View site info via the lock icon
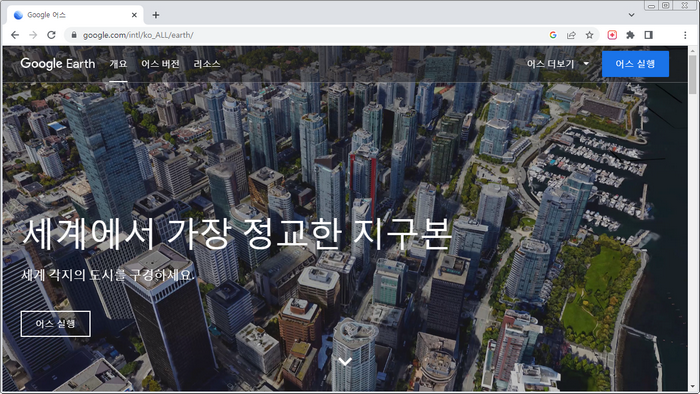 point(74,35)
